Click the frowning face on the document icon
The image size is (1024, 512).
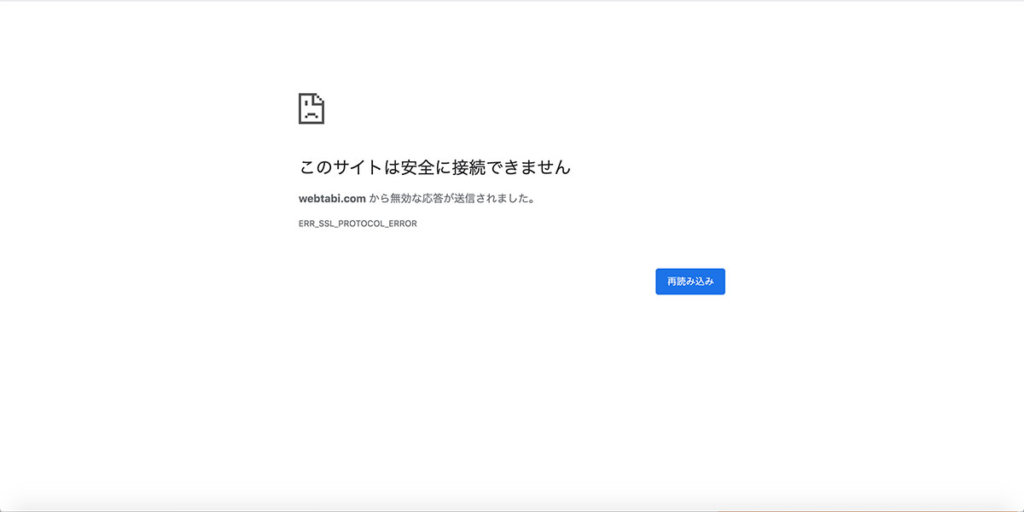[311, 113]
